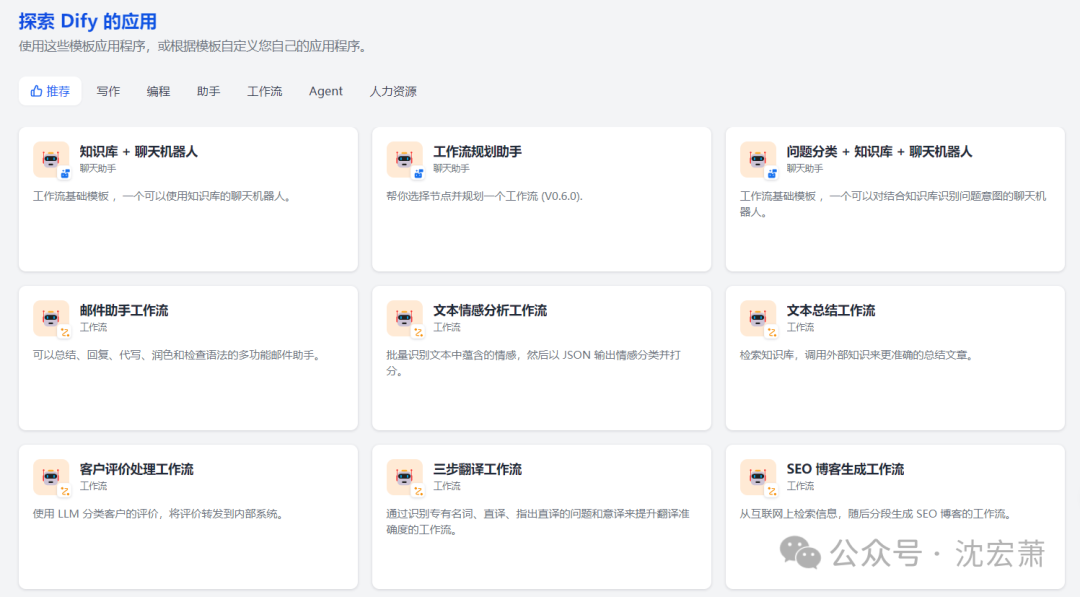This screenshot has height=597, width=1080.
Task: Switch to the 编程 tab
Action: [158, 91]
